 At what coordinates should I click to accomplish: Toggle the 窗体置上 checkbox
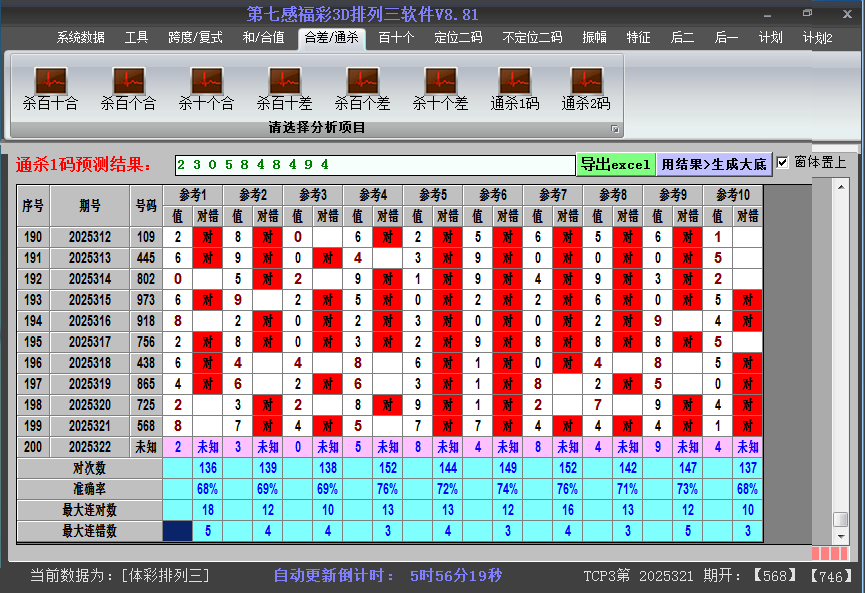click(x=783, y=163)
